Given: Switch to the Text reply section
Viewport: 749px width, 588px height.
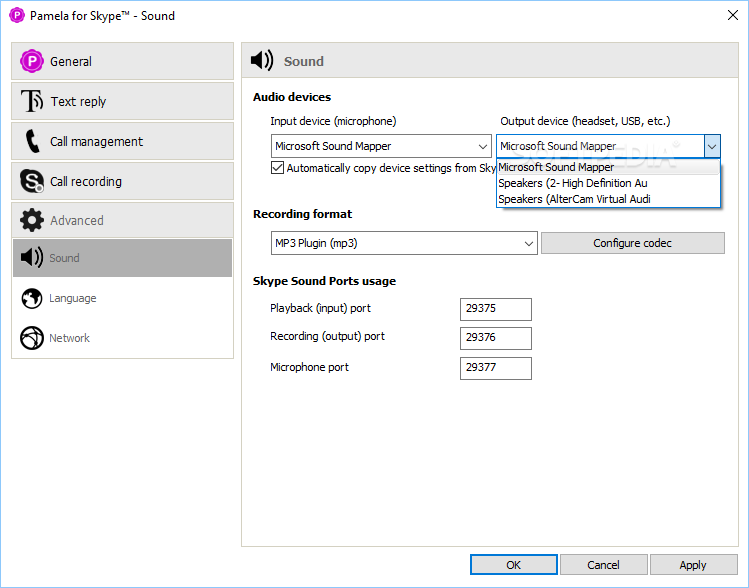Looking at the screenshot, I should pos(123,101).
